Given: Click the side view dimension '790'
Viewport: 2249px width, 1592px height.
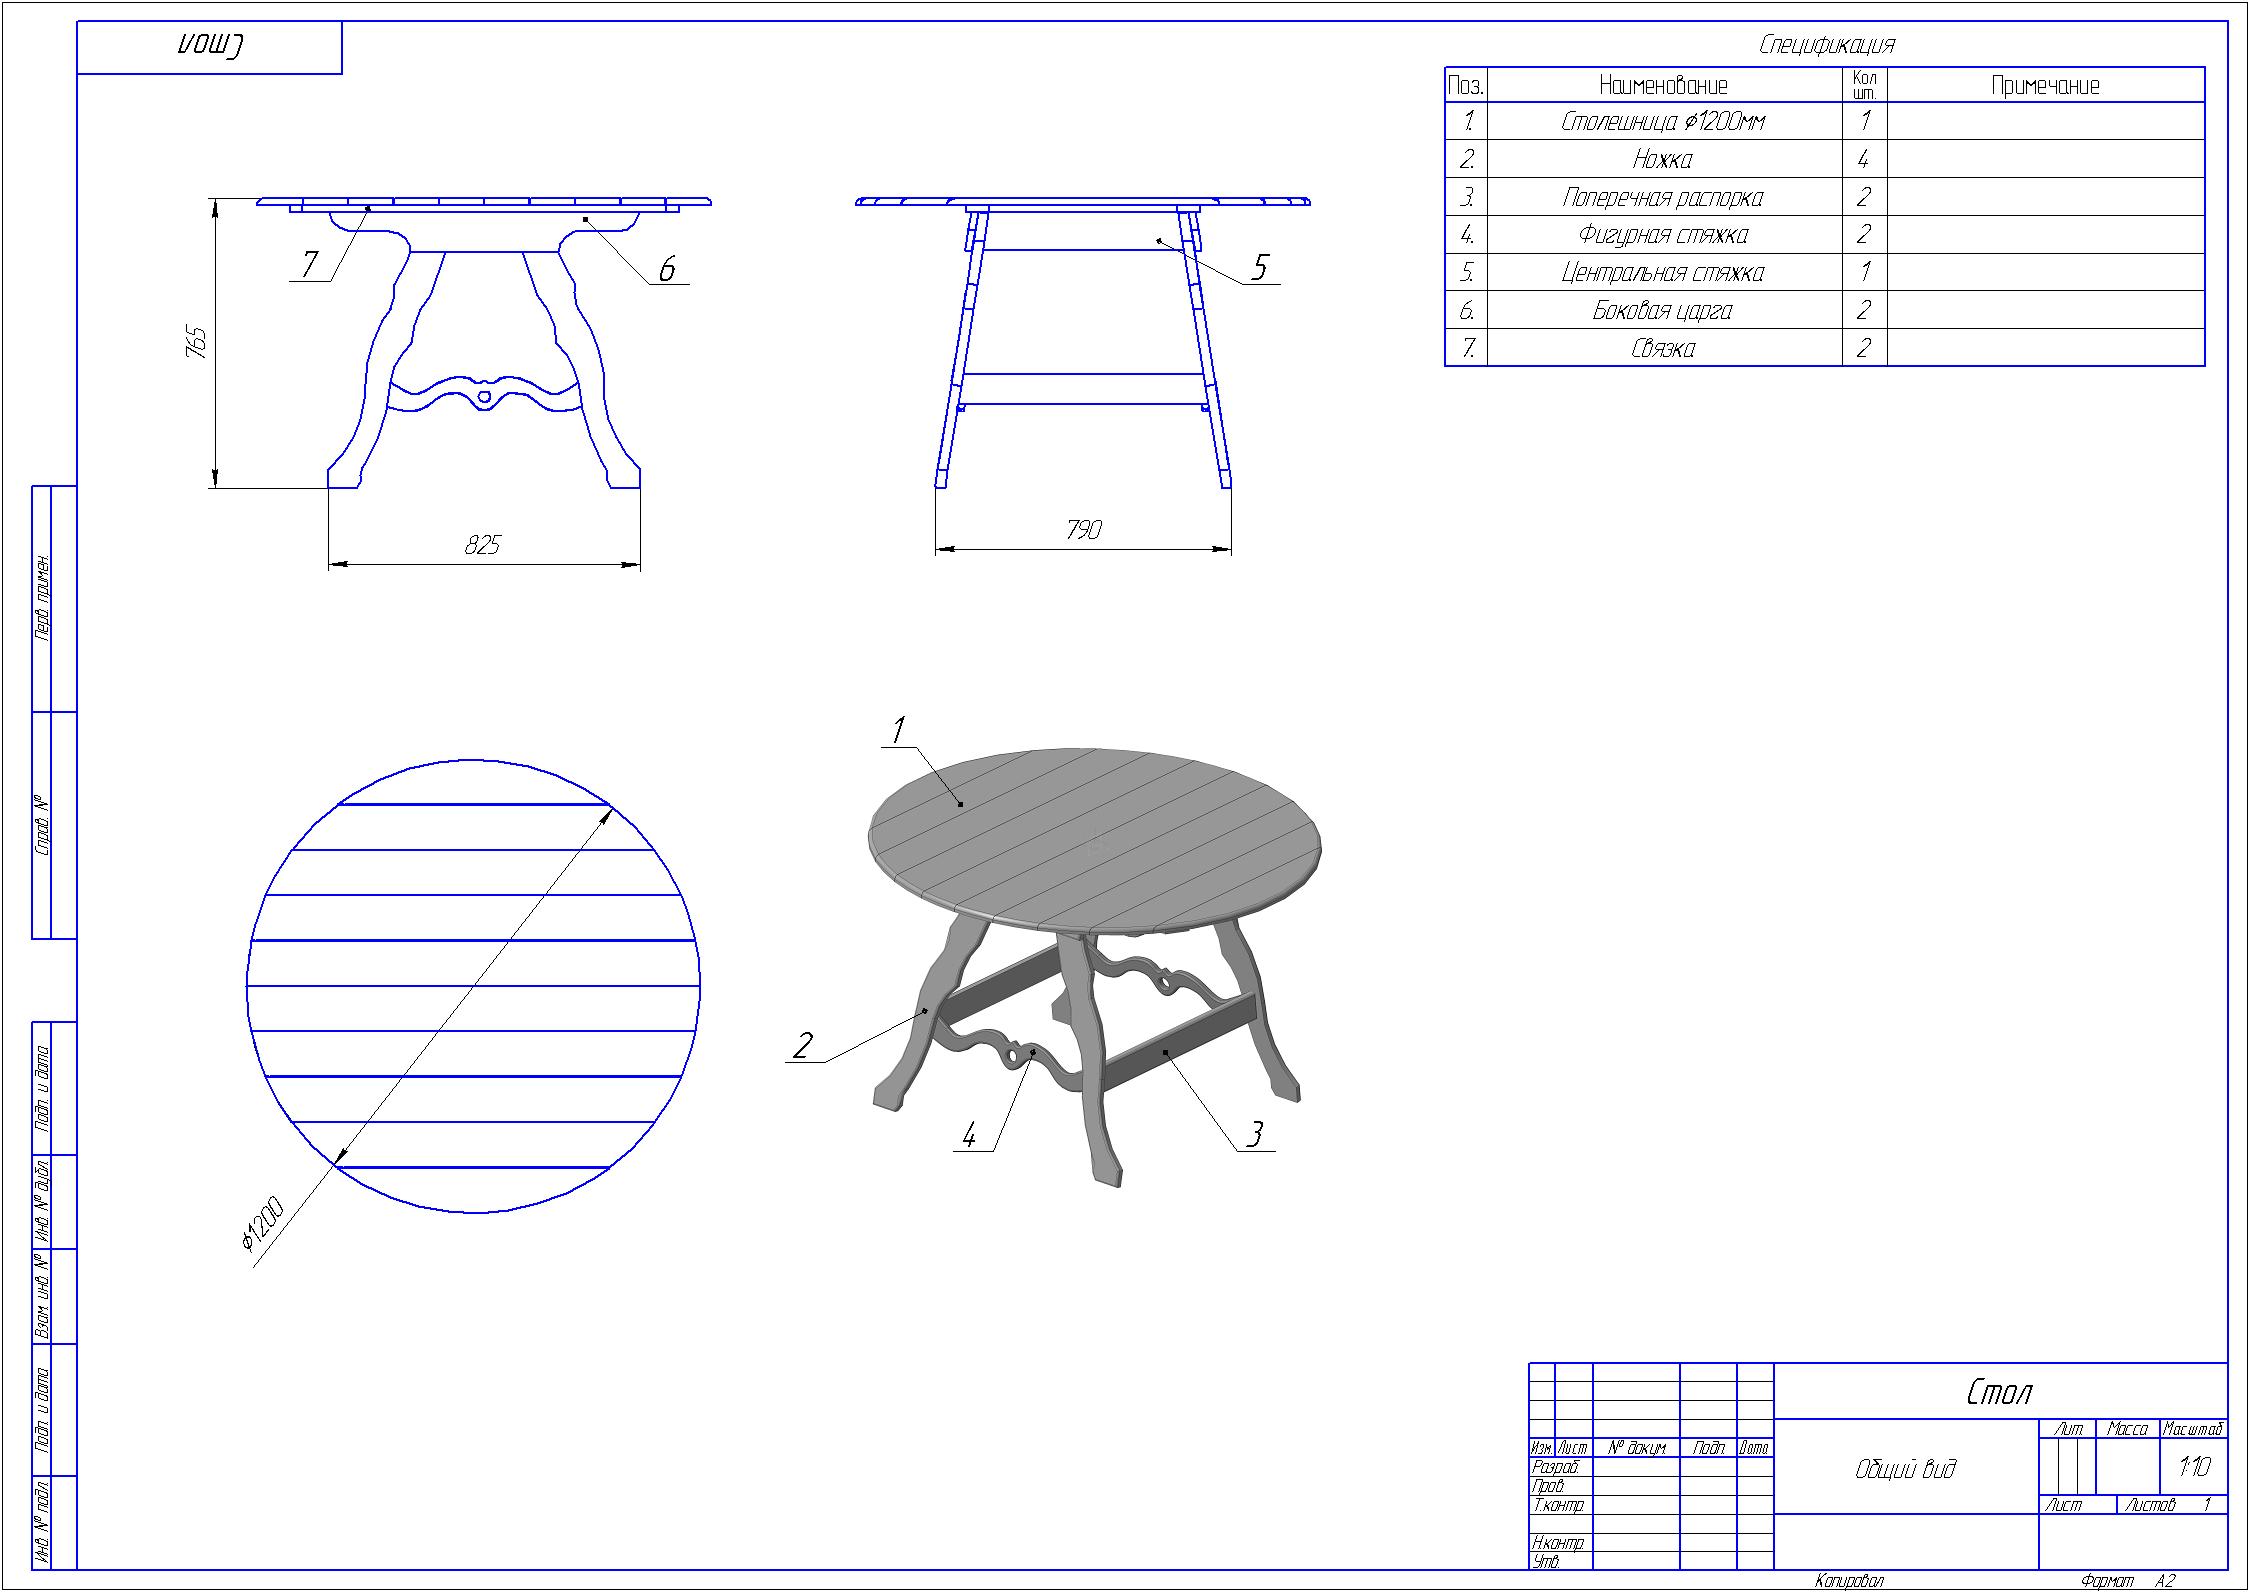Looking at the screenshot, I should click(x=1083, y=529).
